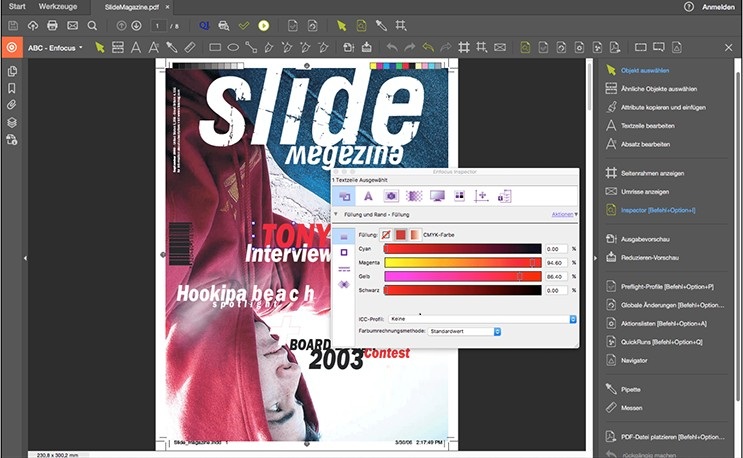Print the document via printer icon
Image resolution: width=743 pixels, height=458 pixels.
pos(52,26)
